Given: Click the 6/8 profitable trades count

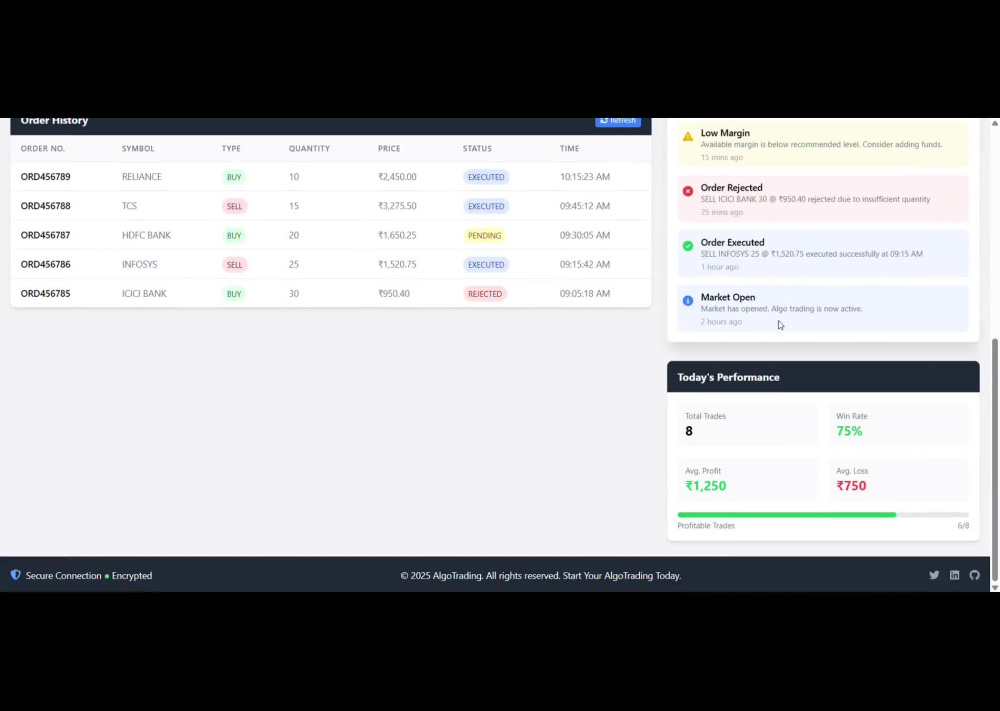Looking at the screenshot, I should click(x=963, y=526).
